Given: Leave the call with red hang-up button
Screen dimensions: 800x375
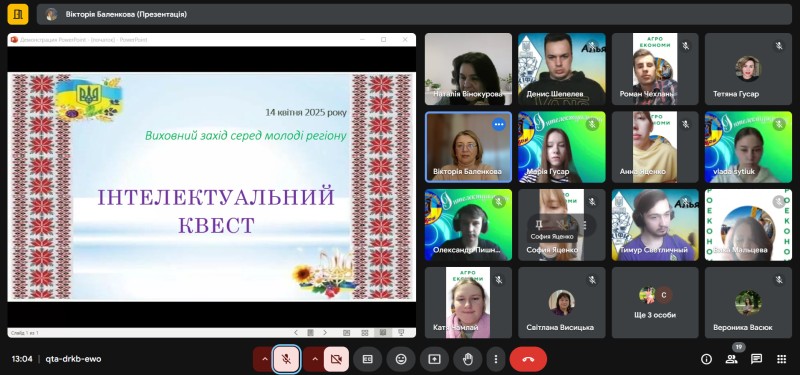Looking at the screenshot, I should 528,359.
